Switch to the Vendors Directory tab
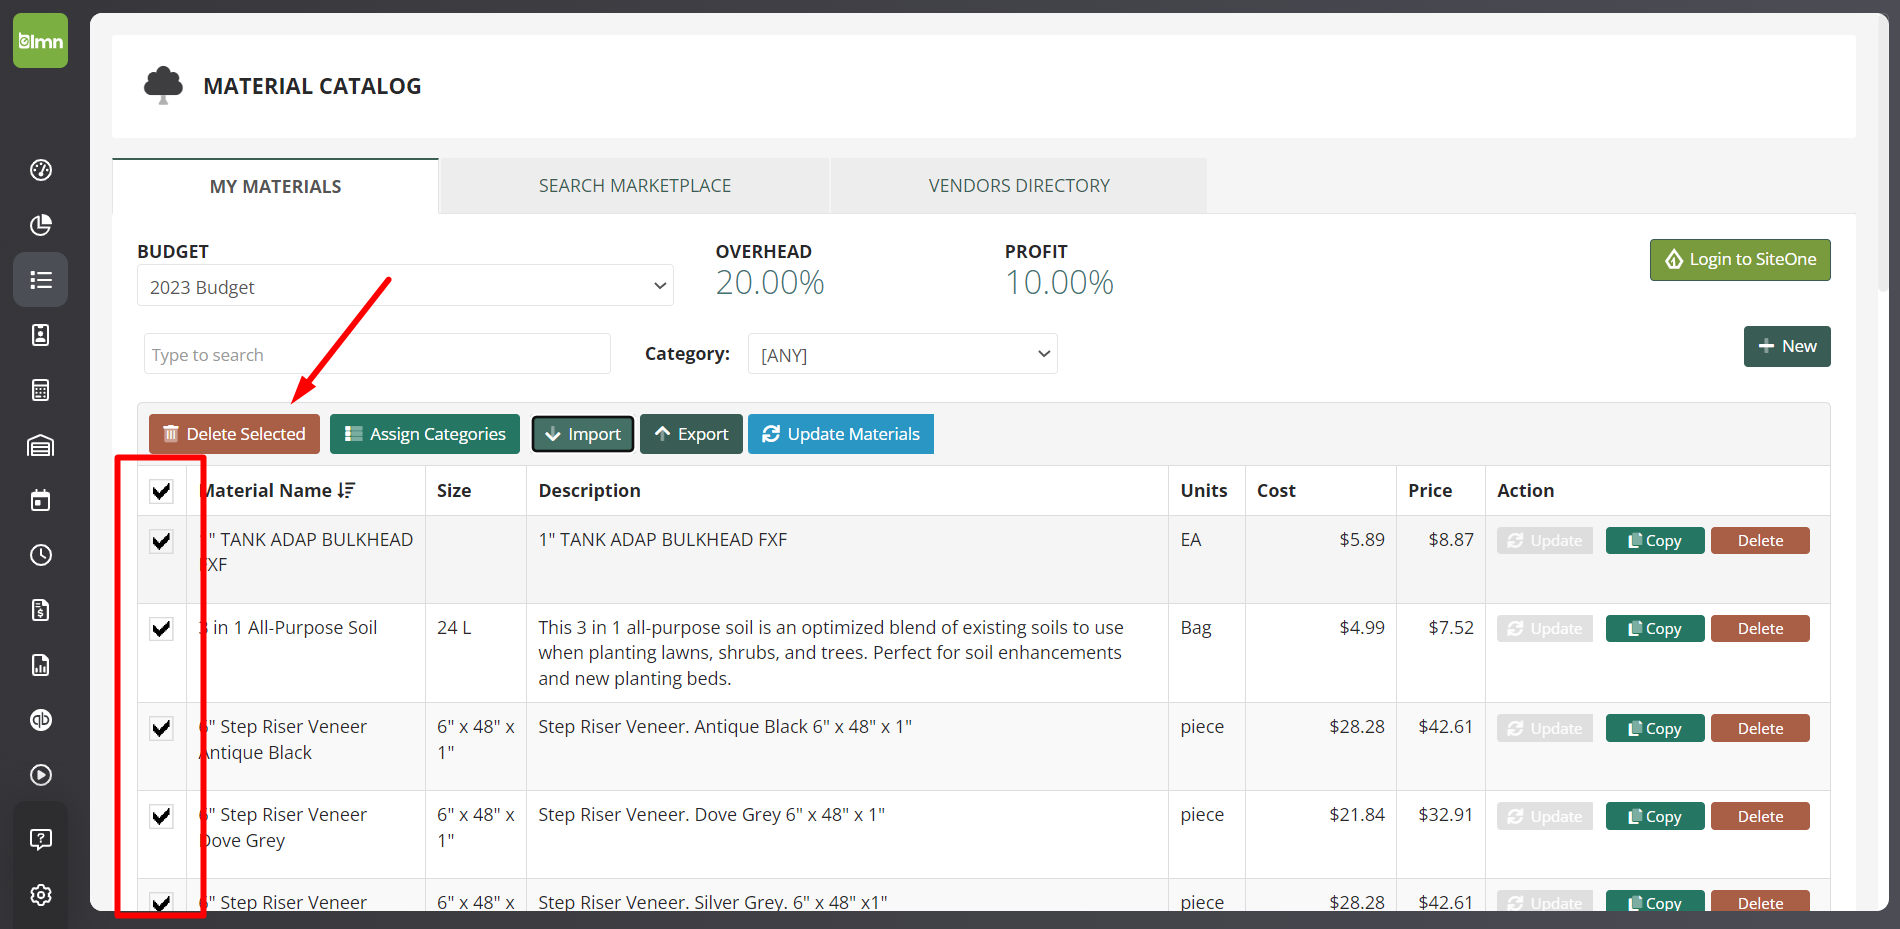1900x929 pixels. pyautogui.click(x=1018, y=186)
